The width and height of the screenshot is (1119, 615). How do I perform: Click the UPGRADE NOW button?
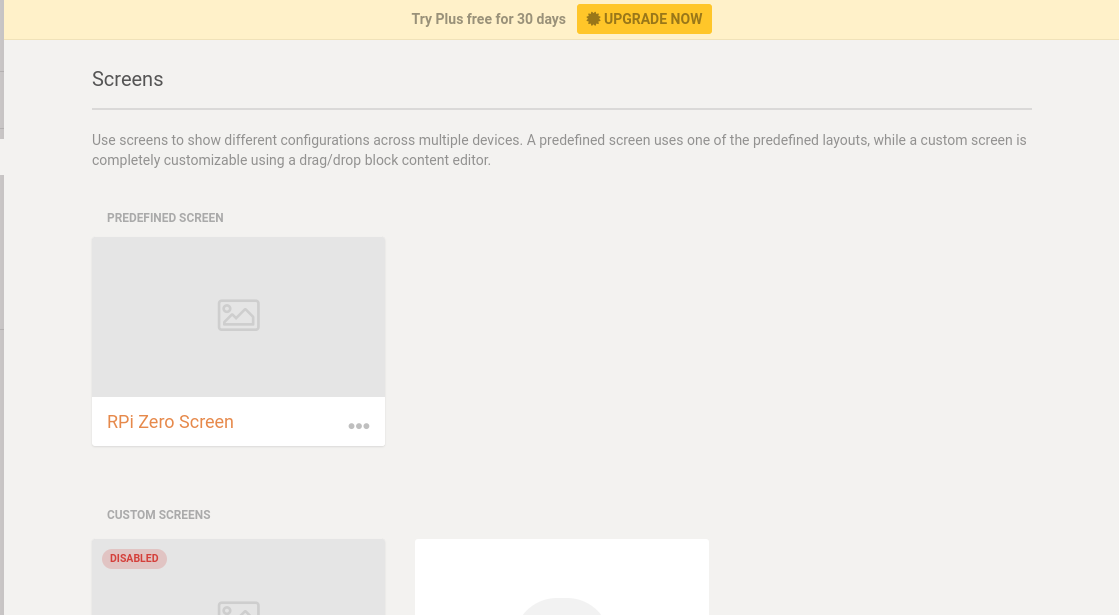click(x=644, y=19)
